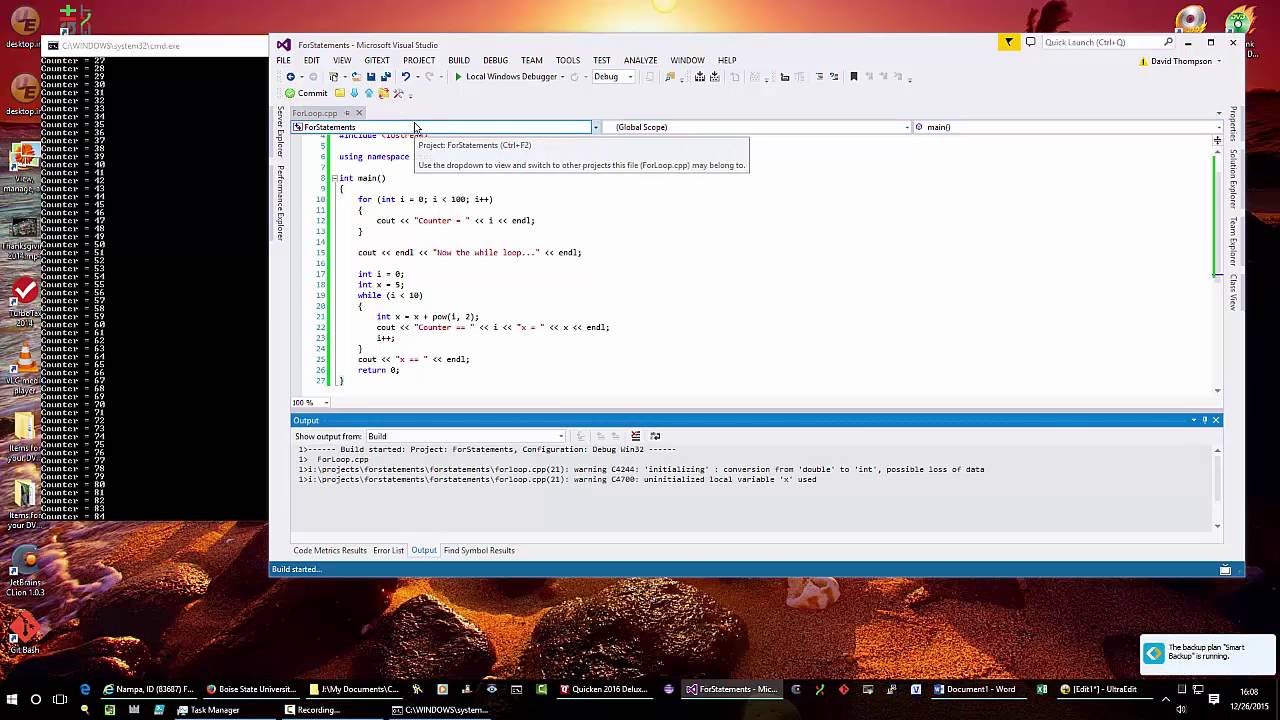Pin the ForLoop.cpp tab
This screenshot has height=720, width=1280.
click(347, 113)
